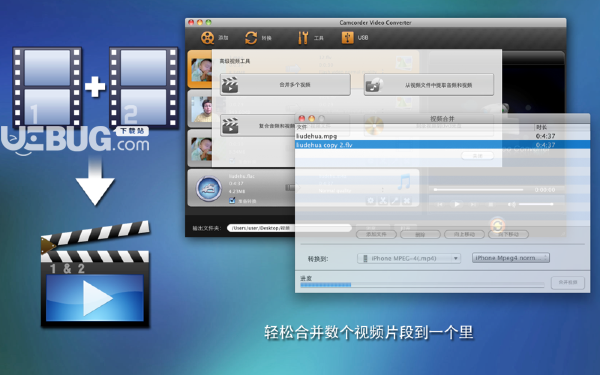Click the Convert arrows toolbar icon

pos(251,38)
